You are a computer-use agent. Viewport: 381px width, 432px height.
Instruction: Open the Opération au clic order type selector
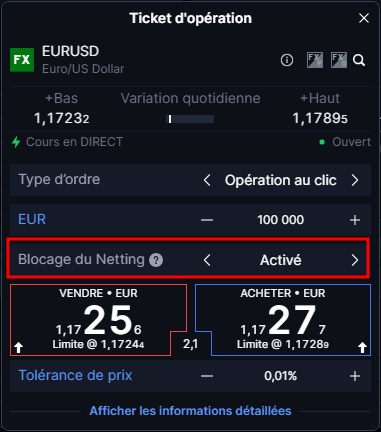tap(281, 180)
